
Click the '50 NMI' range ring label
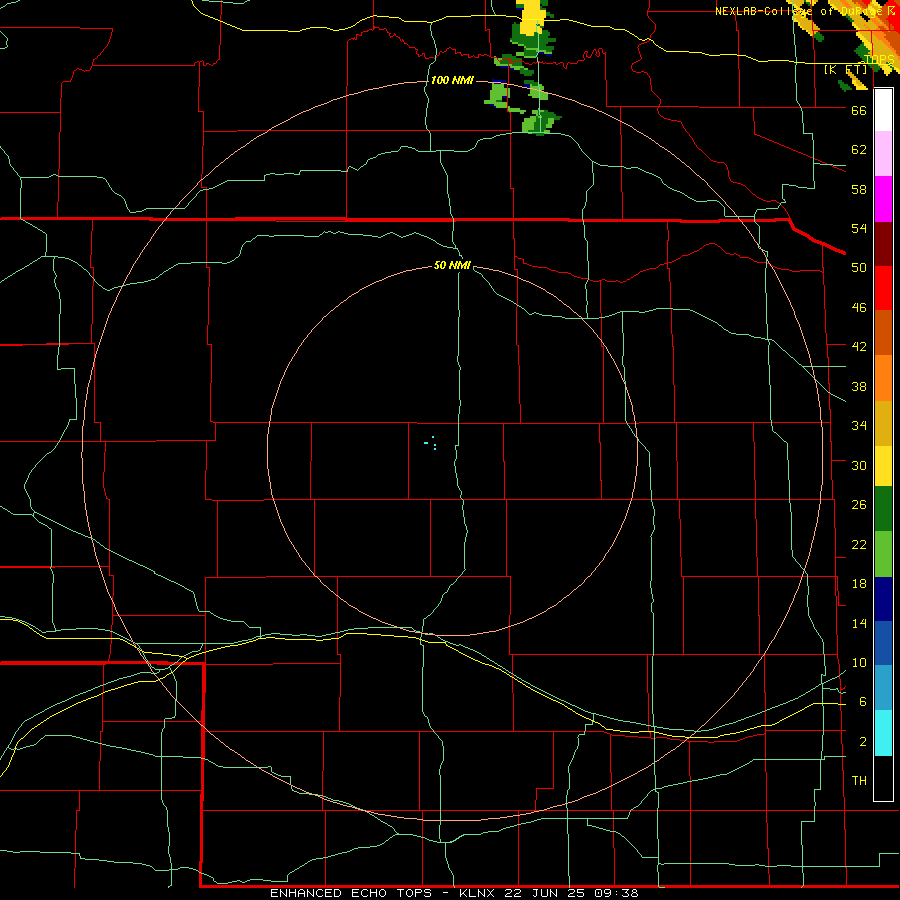coord(452,265)
